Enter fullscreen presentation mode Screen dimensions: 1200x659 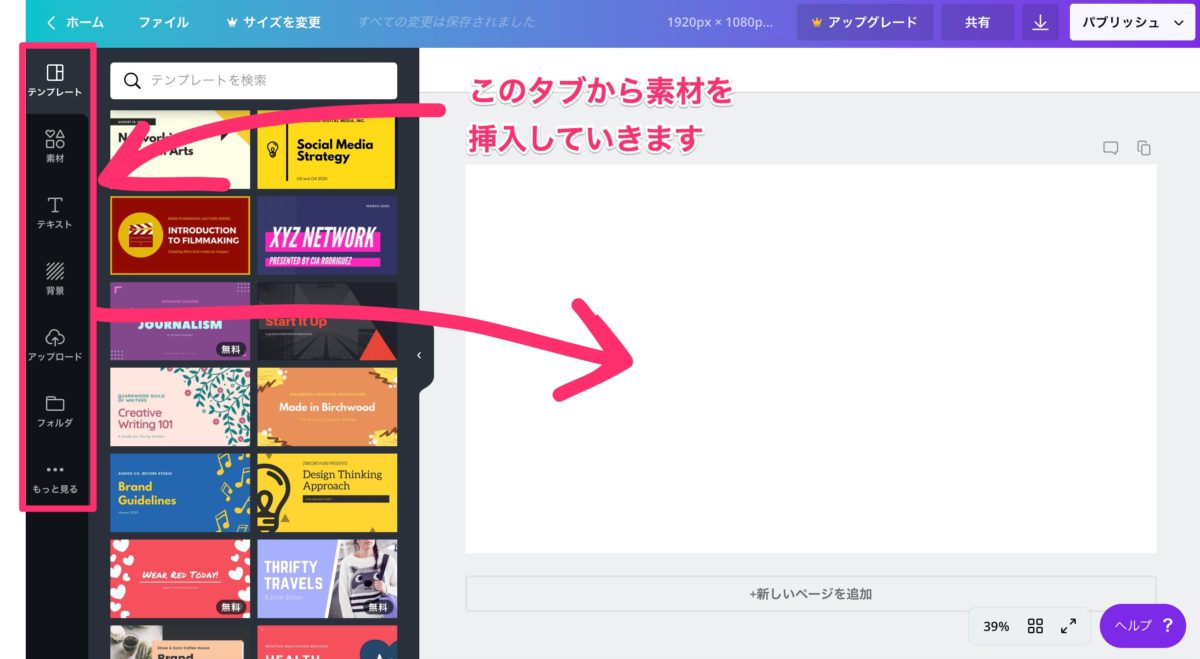point(1068,626)
